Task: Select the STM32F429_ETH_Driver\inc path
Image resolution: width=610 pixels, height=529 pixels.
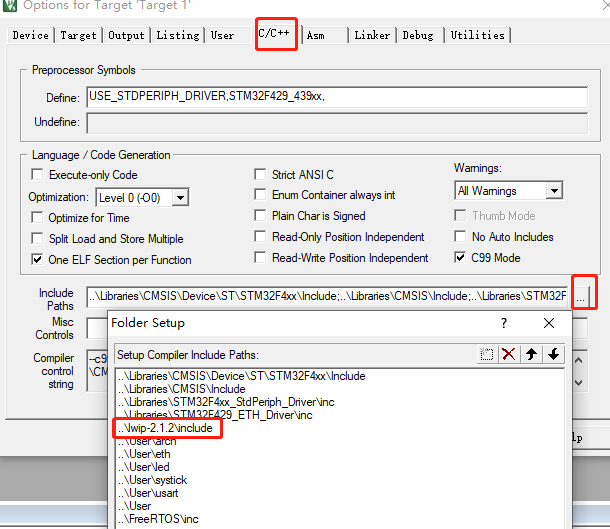Action: pos(340,415)
